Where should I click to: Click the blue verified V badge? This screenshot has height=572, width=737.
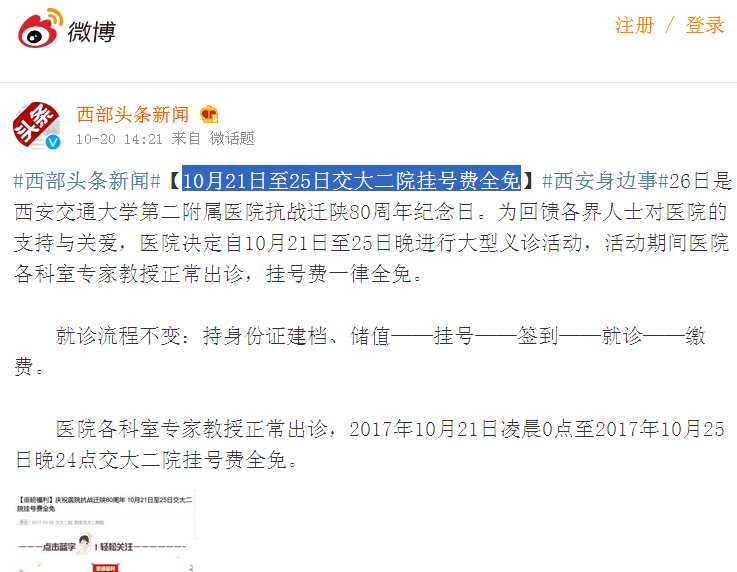coord(53,142)
